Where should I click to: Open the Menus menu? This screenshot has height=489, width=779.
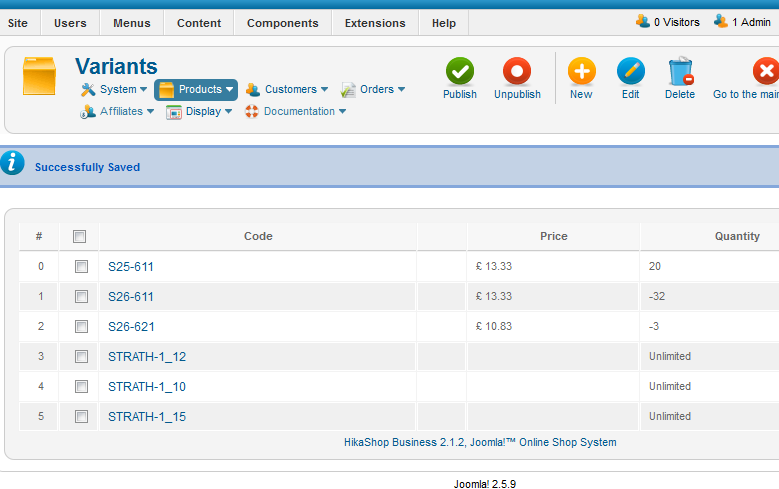[x=132, y=23]
